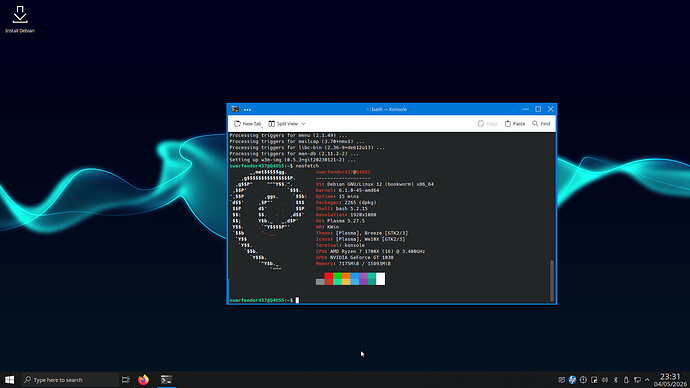The height and width of the screenshot is (388, 690).
Task: Click the Paste toolbar button
Action: 515,124
